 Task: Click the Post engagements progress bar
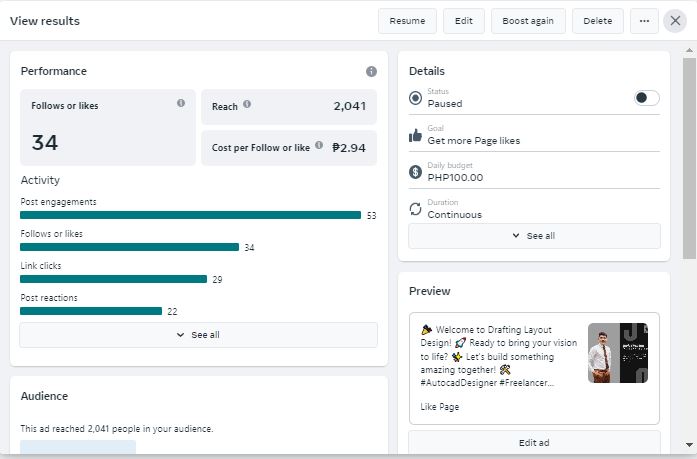click(190, 215)
